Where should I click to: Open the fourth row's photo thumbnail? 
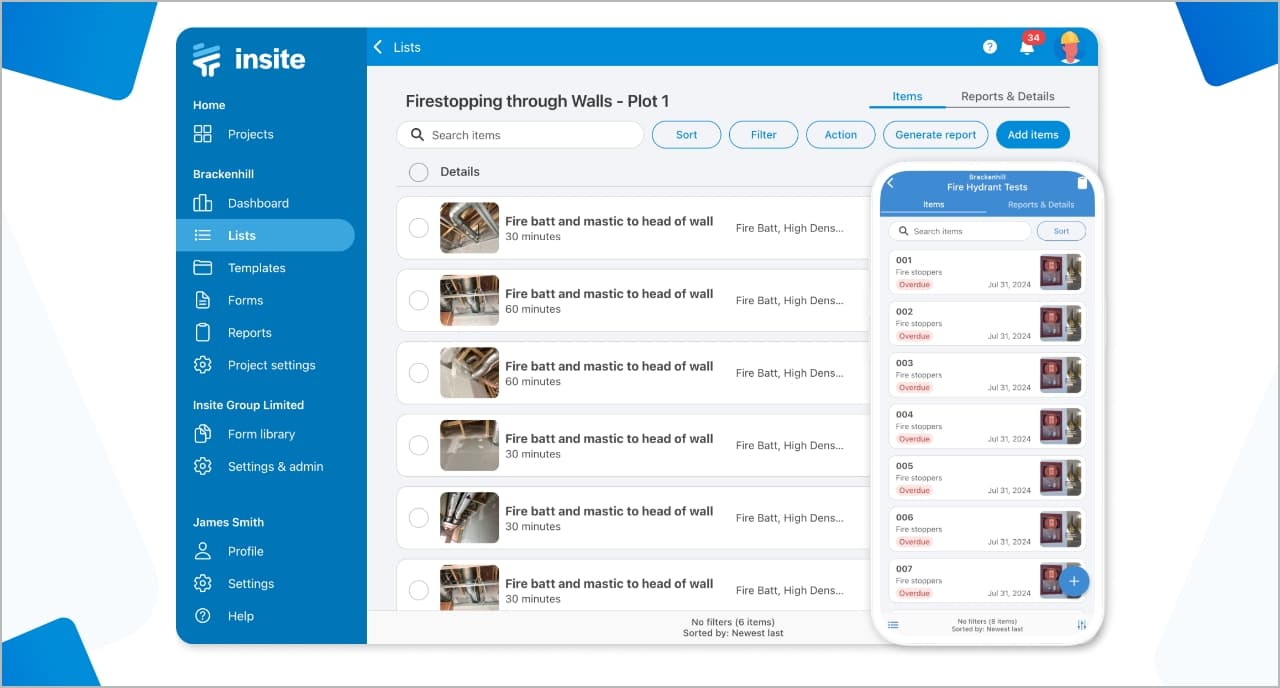469,445
